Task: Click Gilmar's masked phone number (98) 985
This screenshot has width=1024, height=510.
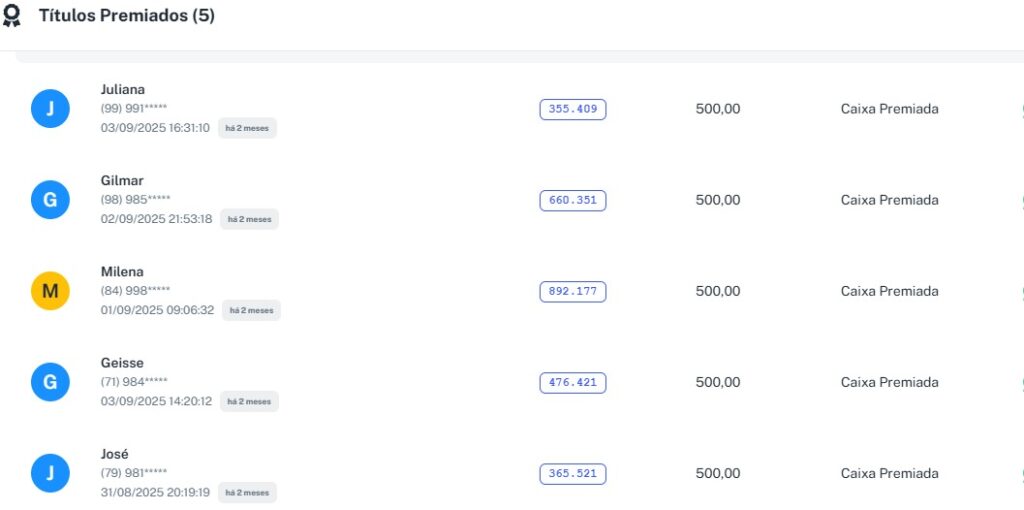Action: [135, 199]
